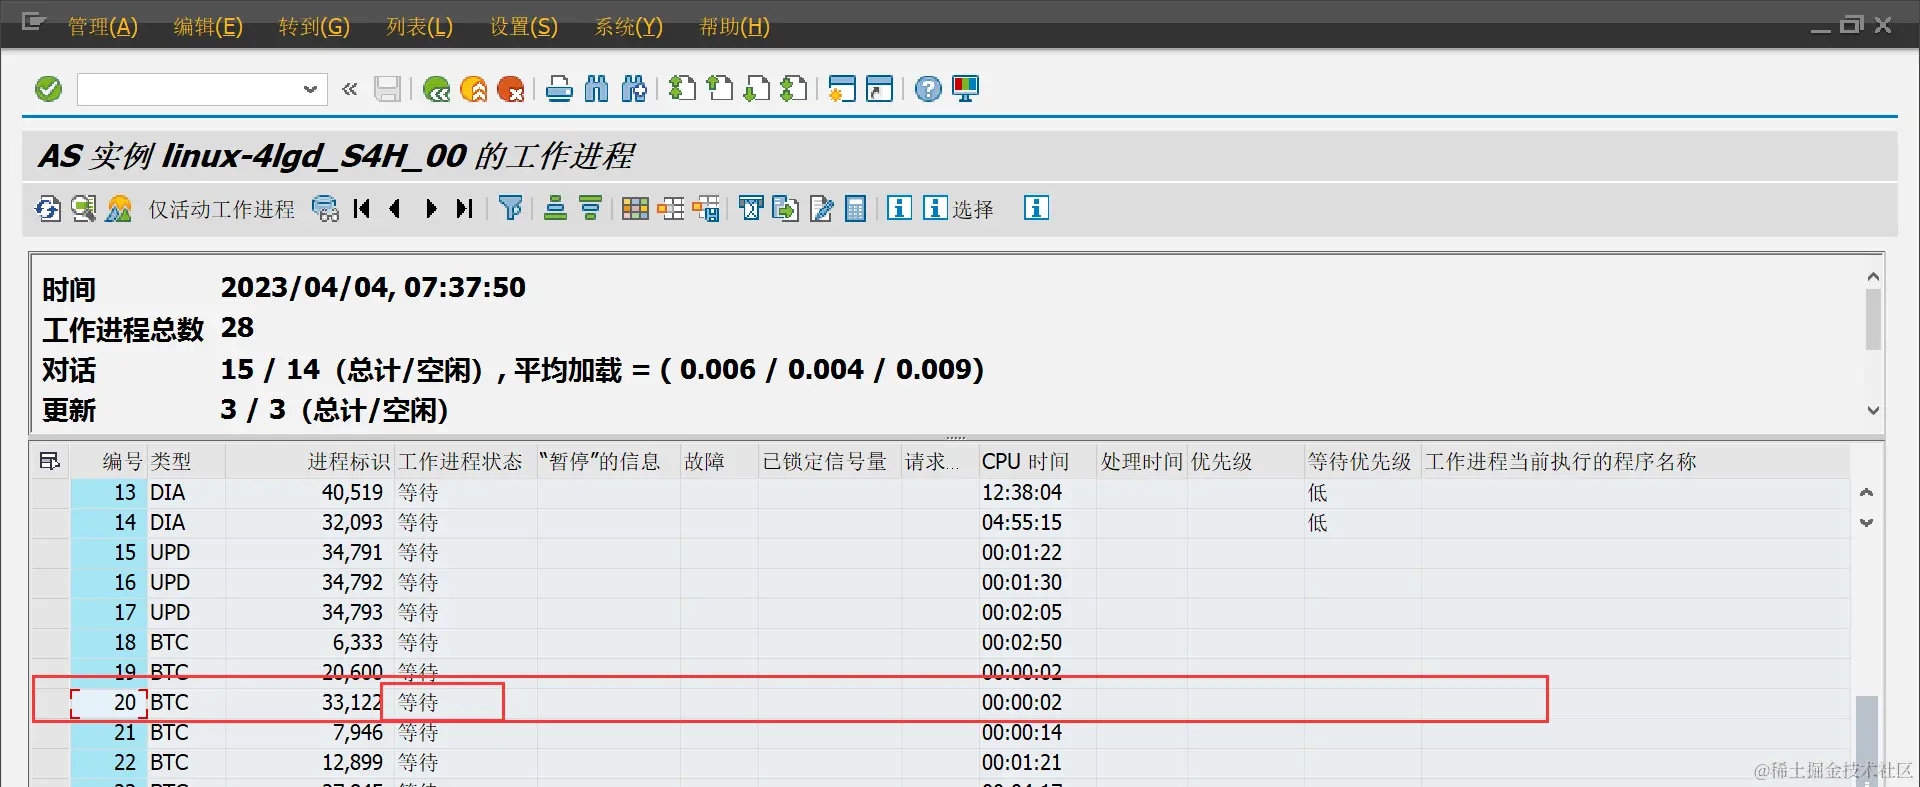Select process ID cell 40,519
Screen dimensions: 1920x787
310,492
